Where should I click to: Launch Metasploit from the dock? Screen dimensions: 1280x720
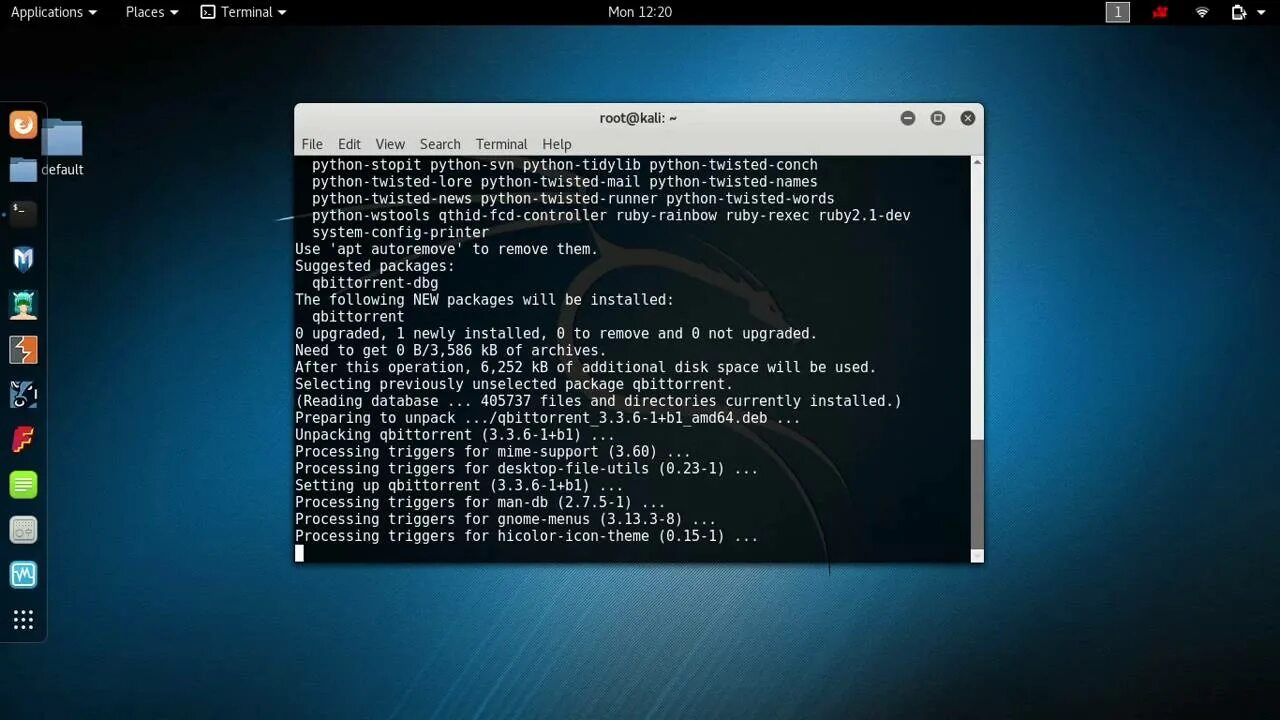pos(23,259)
